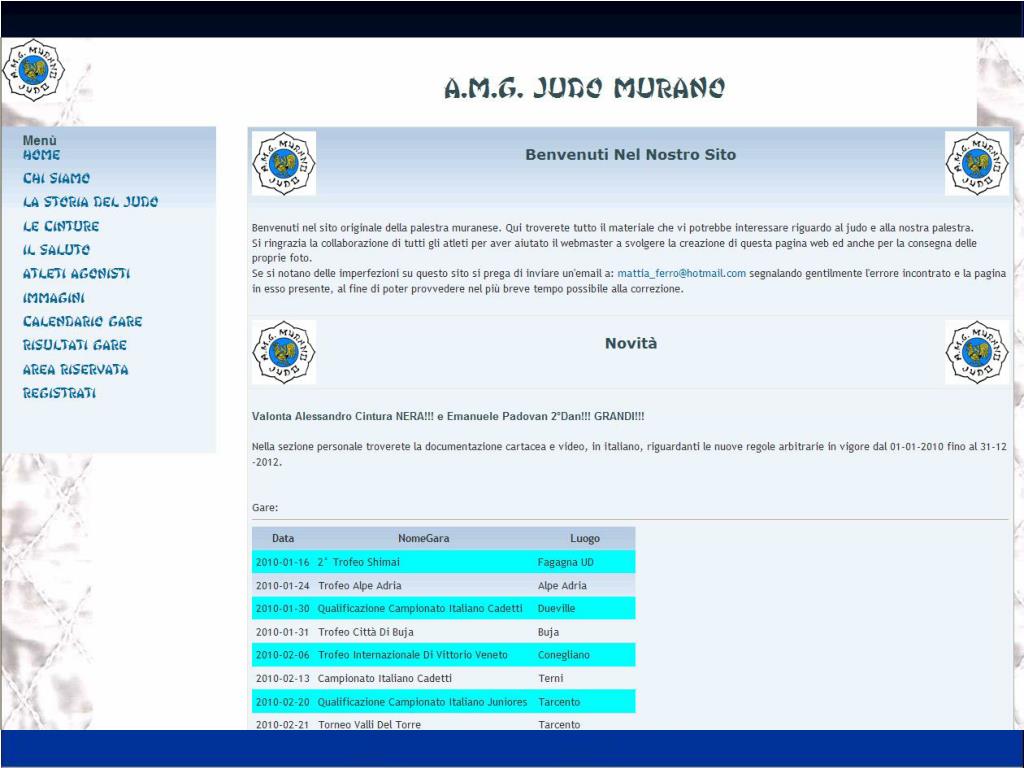
Task: Click the 'Conegliano' location cell
Action: coord(564,654)
